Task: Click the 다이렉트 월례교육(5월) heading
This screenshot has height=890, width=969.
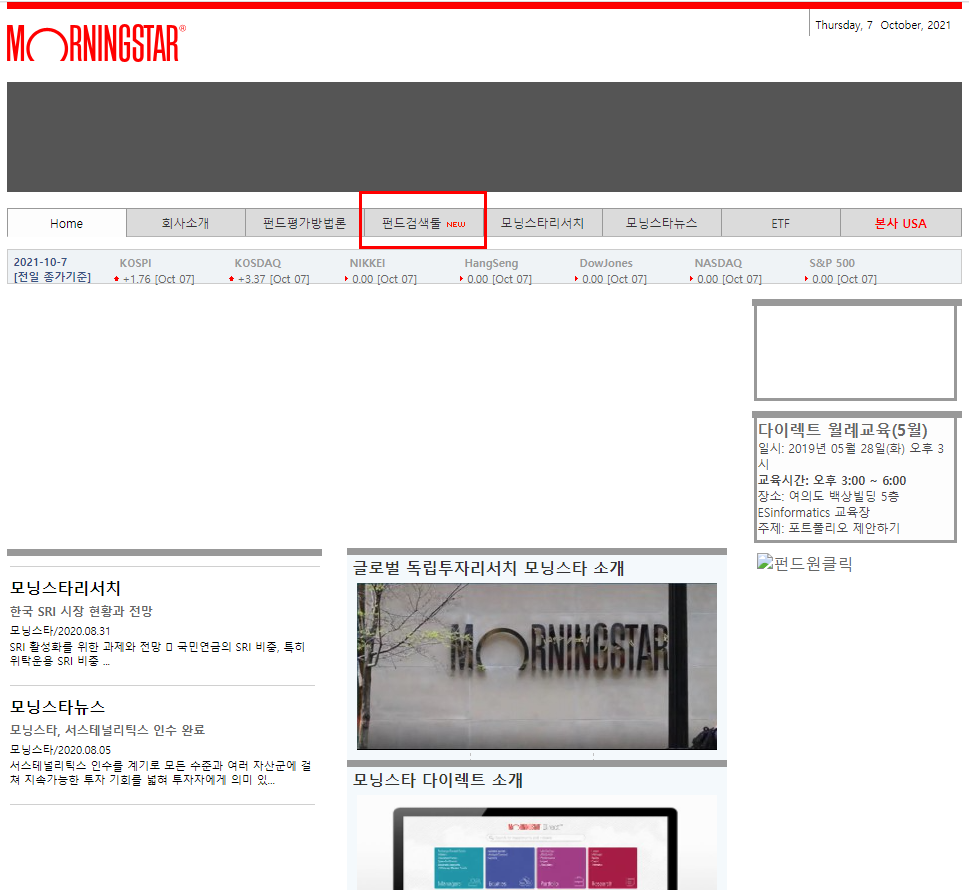Action: (843, 430)
